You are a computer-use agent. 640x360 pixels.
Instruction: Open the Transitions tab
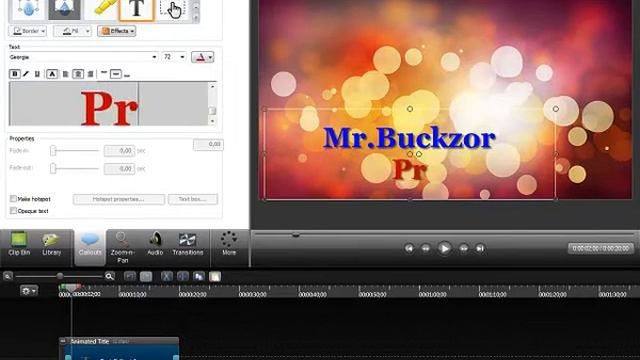coord(187,244)
